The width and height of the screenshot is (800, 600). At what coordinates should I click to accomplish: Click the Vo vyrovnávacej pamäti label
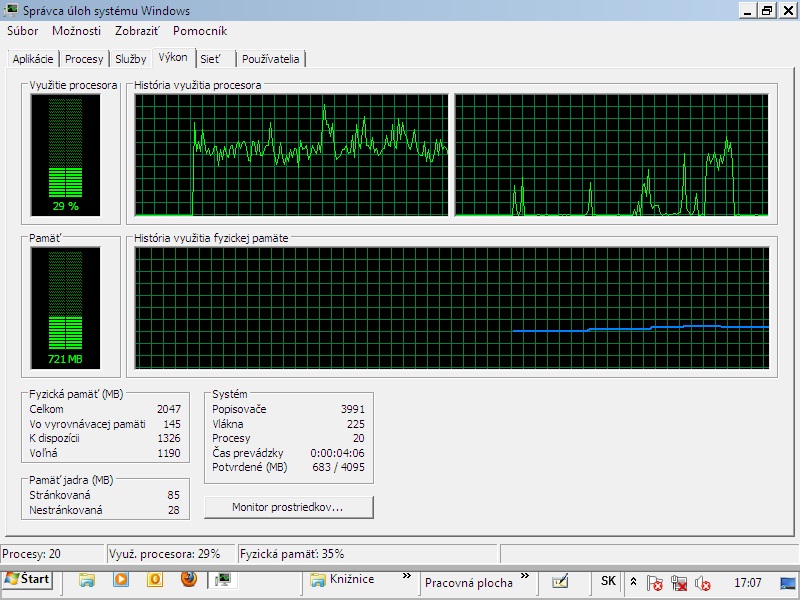[87, 424]
